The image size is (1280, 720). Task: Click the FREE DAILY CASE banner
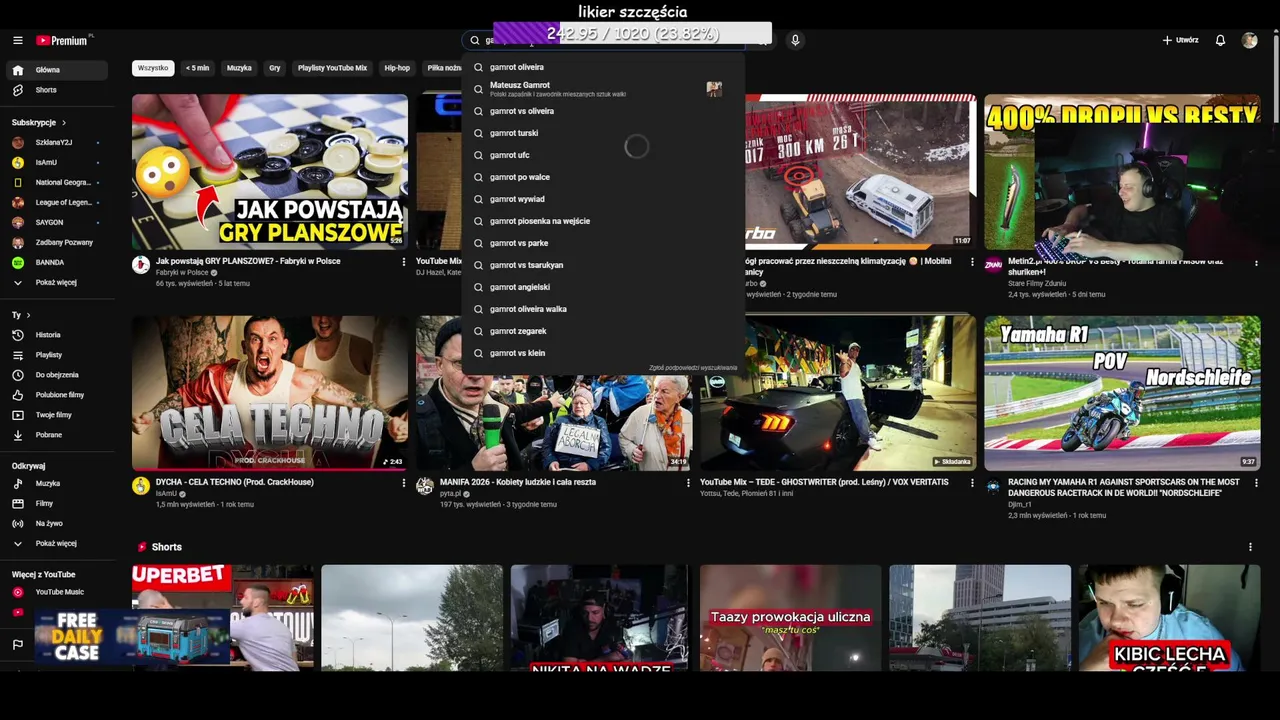click(x=132, y=637)
